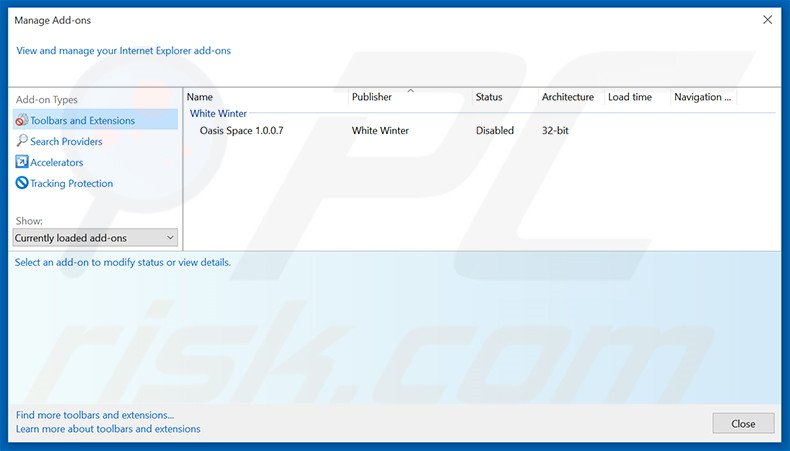Select the Oasis Space 1.0.0.7 add-on
The image size is (790, 451).
(241, 131)
